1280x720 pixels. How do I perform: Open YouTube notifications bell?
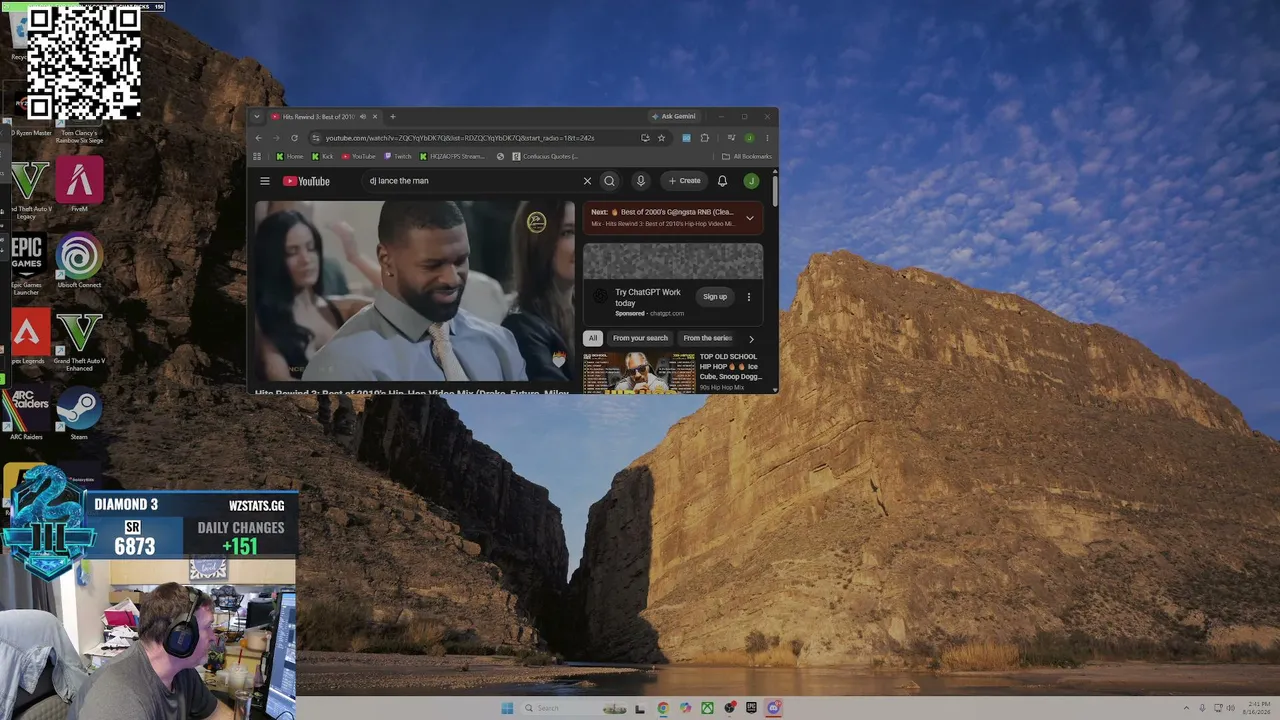[x=722, y=181]
